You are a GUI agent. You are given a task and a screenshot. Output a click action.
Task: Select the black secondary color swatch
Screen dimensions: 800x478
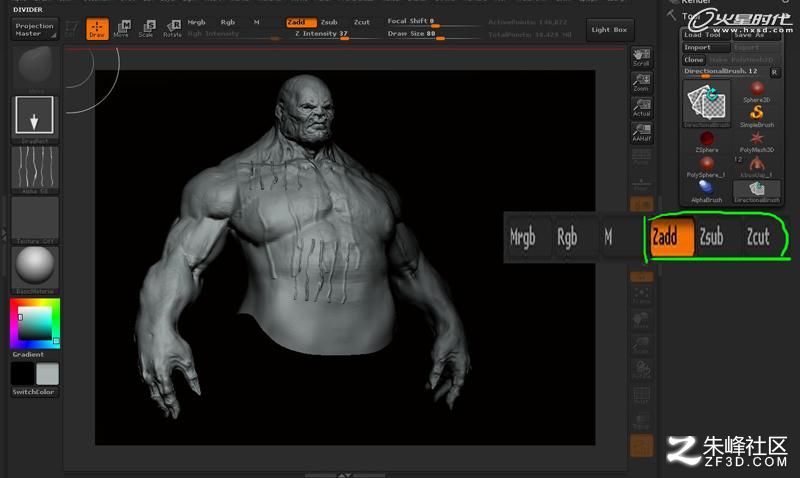[x=22, y=374]
